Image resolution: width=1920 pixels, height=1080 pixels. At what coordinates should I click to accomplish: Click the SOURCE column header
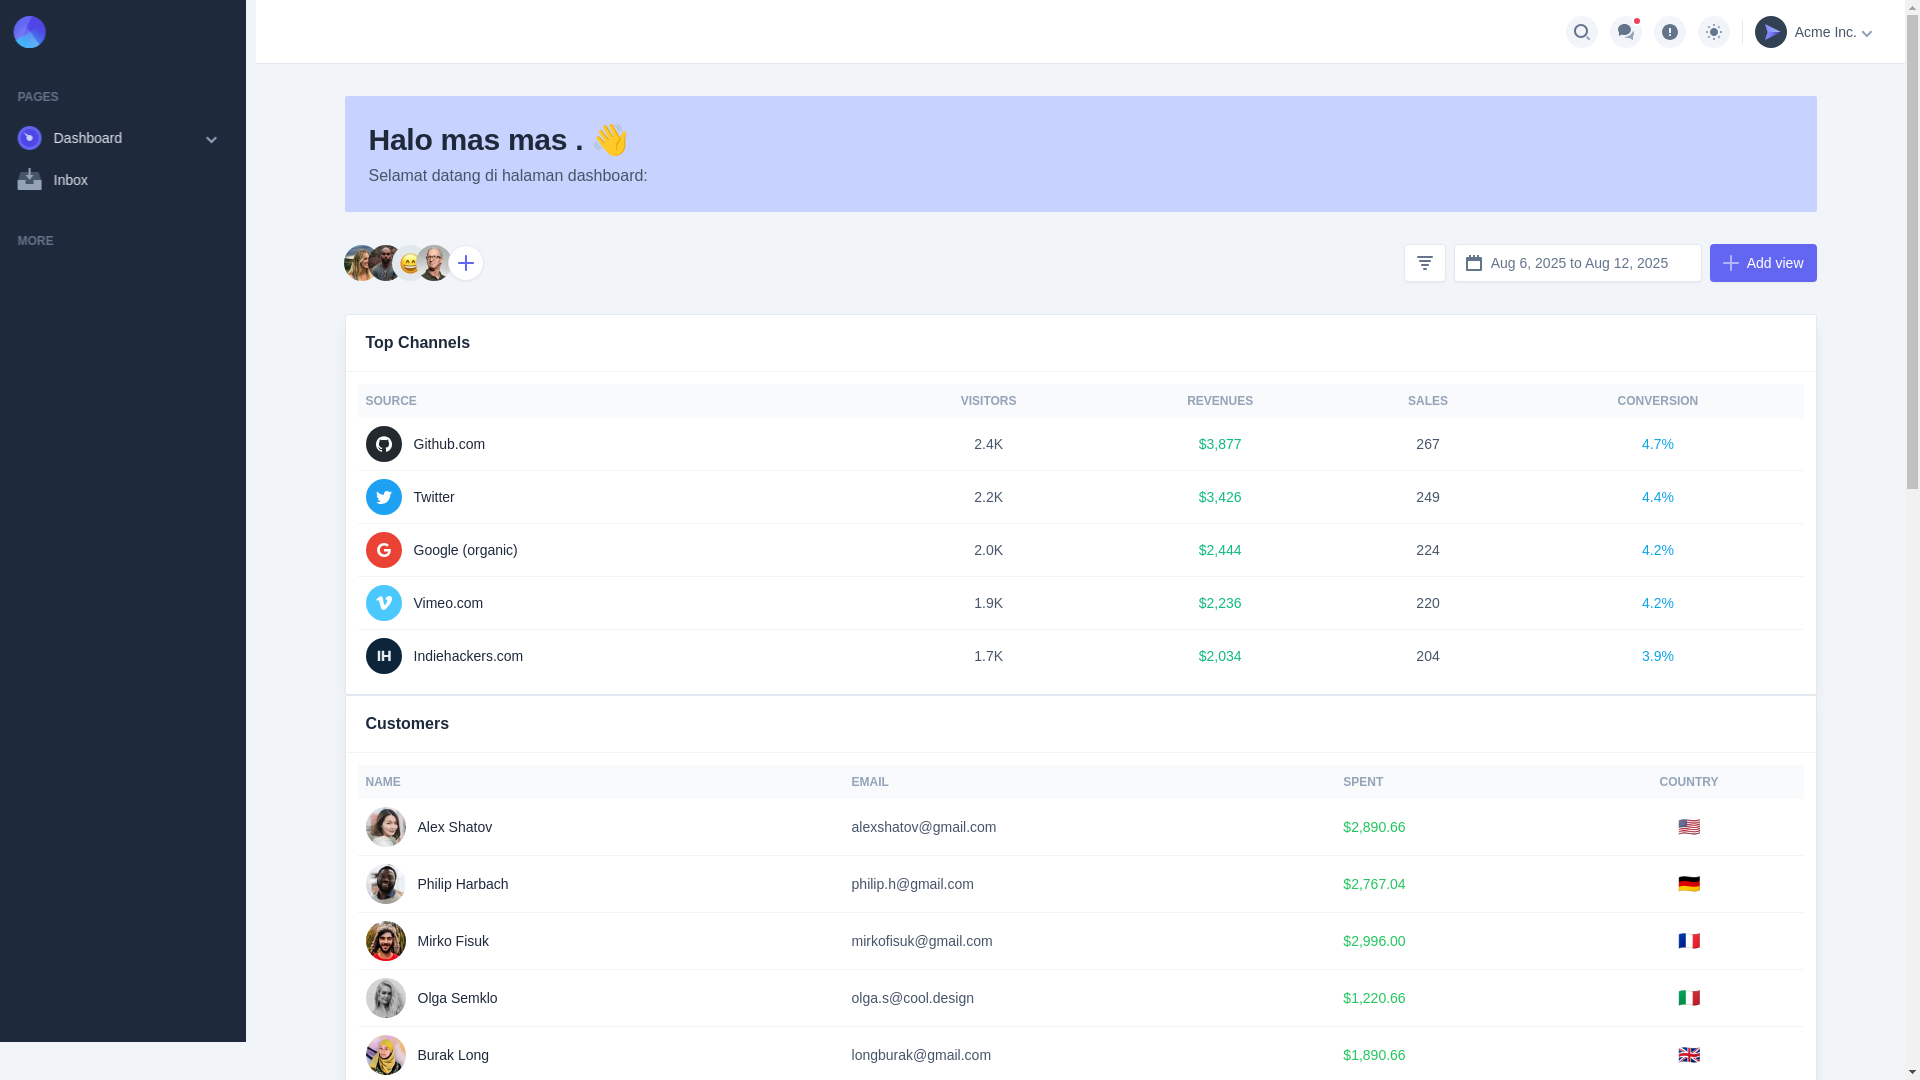(x=391, y=401)
